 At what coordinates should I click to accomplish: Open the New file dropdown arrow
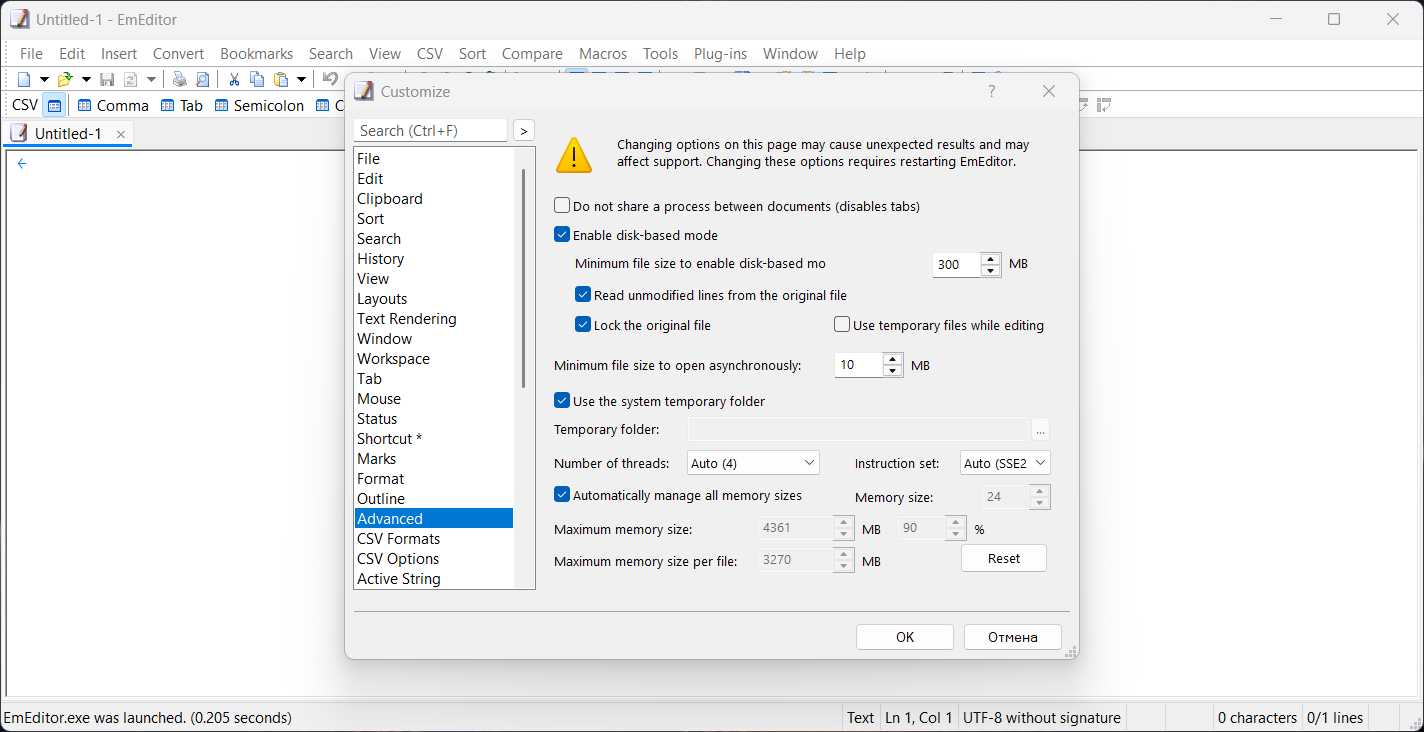coord(44,79)
